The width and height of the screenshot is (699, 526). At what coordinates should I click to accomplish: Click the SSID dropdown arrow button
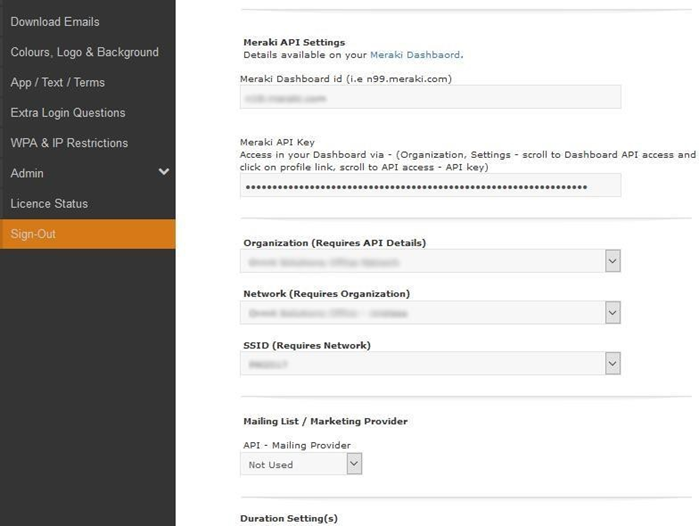(x=612, y=365)
